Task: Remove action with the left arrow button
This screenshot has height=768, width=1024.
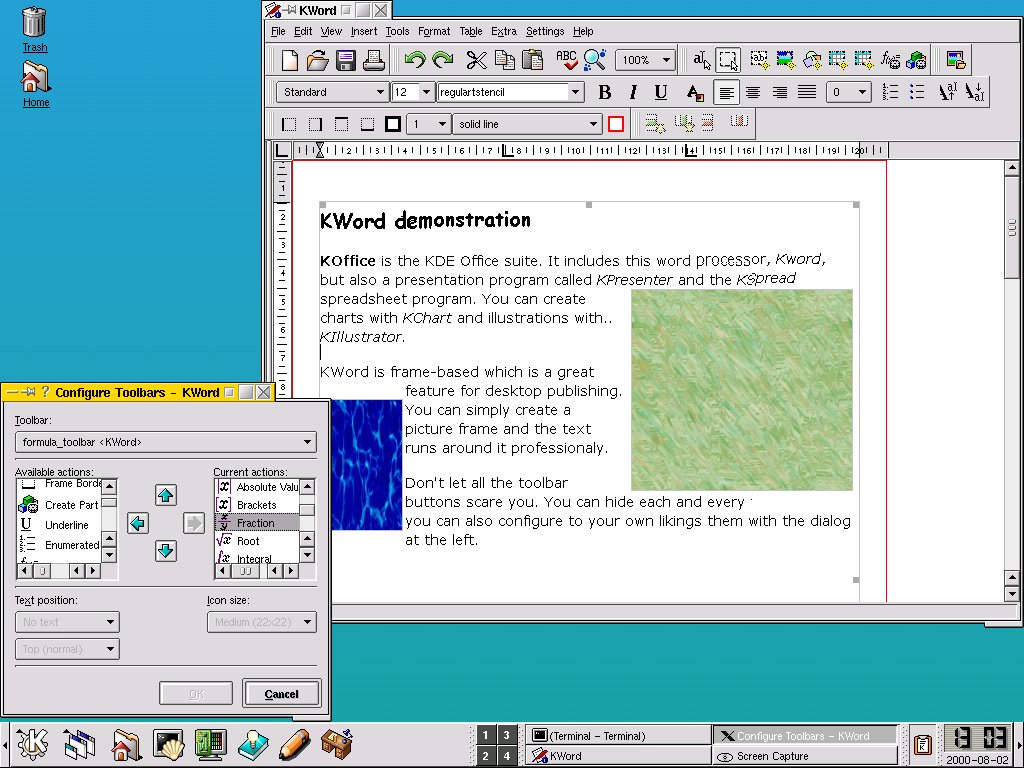Action: 138,523
